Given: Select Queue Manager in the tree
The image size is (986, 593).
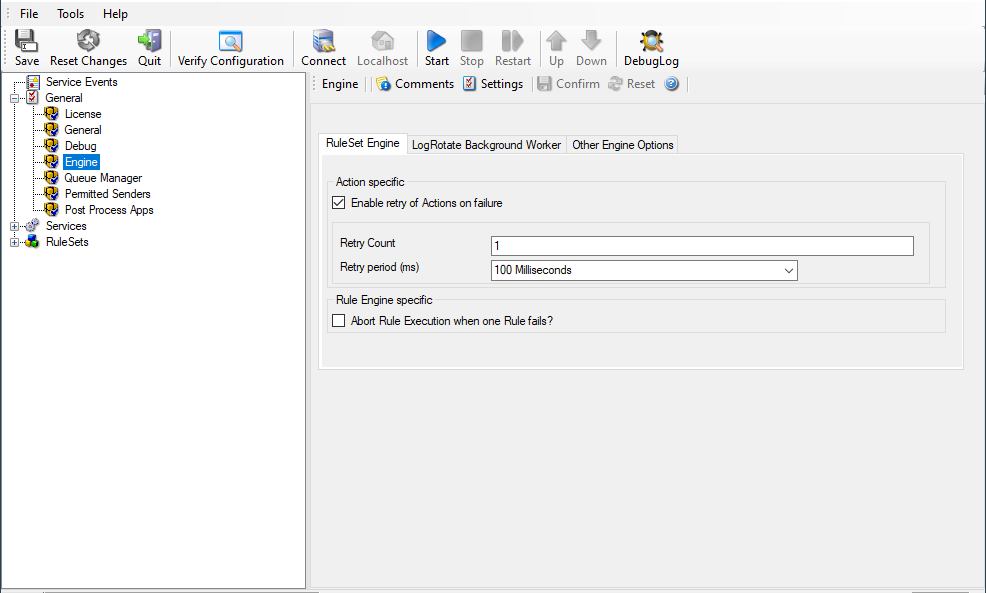Looking at the screenshot, I should pos(103,178).
